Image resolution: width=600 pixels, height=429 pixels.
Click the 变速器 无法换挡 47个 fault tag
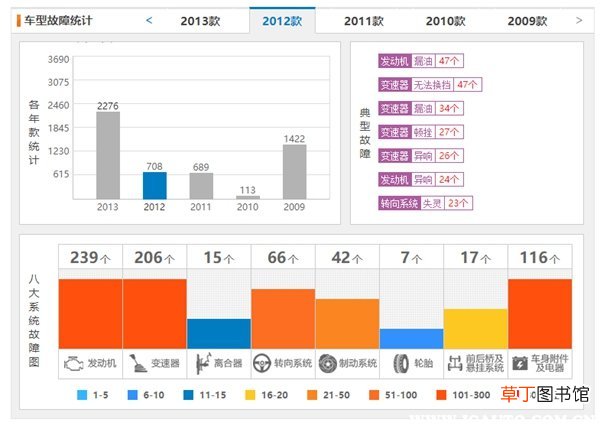coord(430,85)
